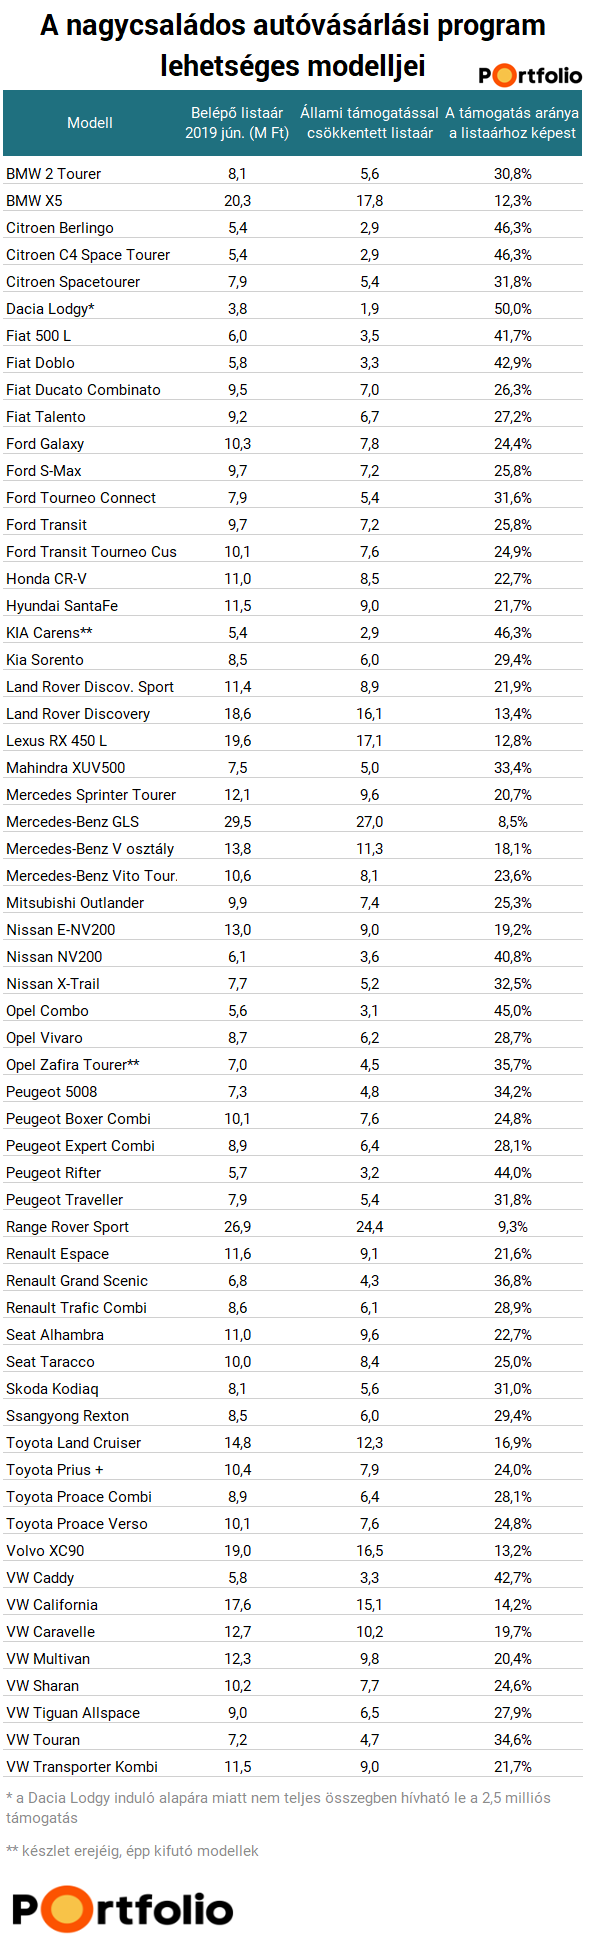This screenshot has width=594, height=1943.
Task: Click the készlet erejéig footnote
Action: (132, 1851)
